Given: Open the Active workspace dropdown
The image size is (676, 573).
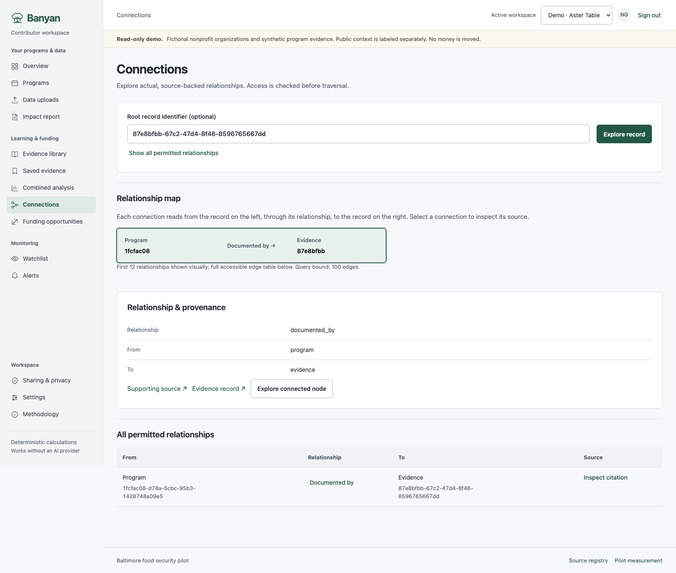Looking at the screenshot, I should point(576,15).
